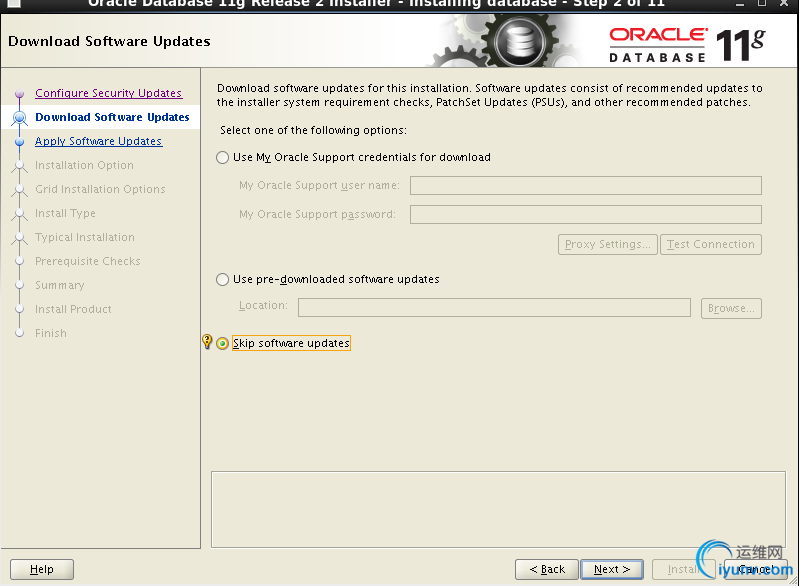Proceed with the Next button
This screenshot has height=586, width=799.
coord(612,569)
